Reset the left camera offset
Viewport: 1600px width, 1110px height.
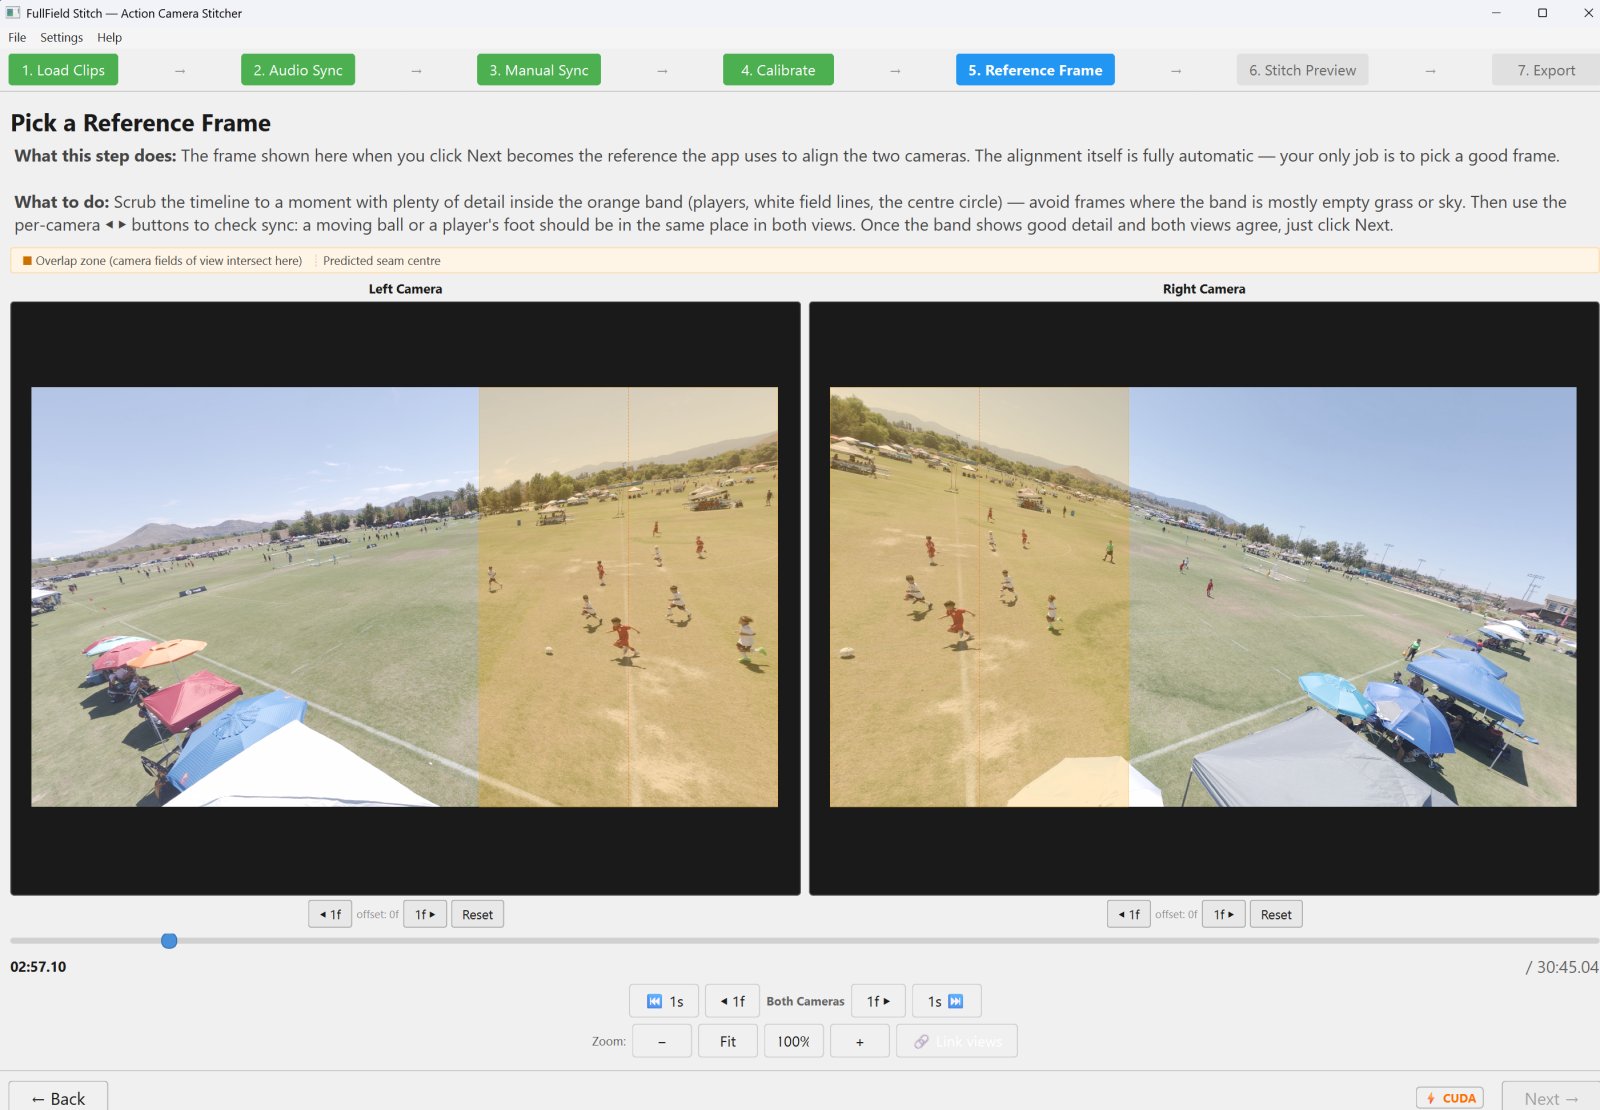click(x=477, y=914)
